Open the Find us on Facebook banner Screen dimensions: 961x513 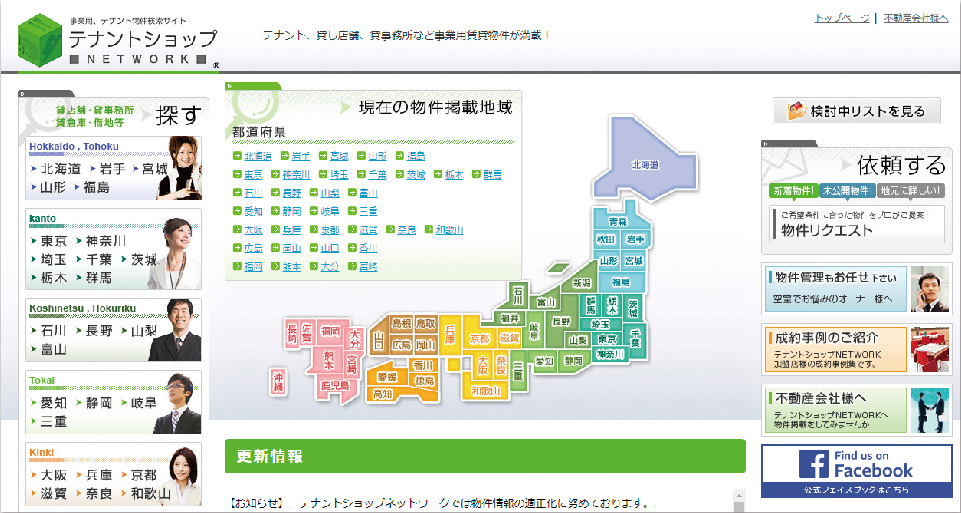(856, 471)
